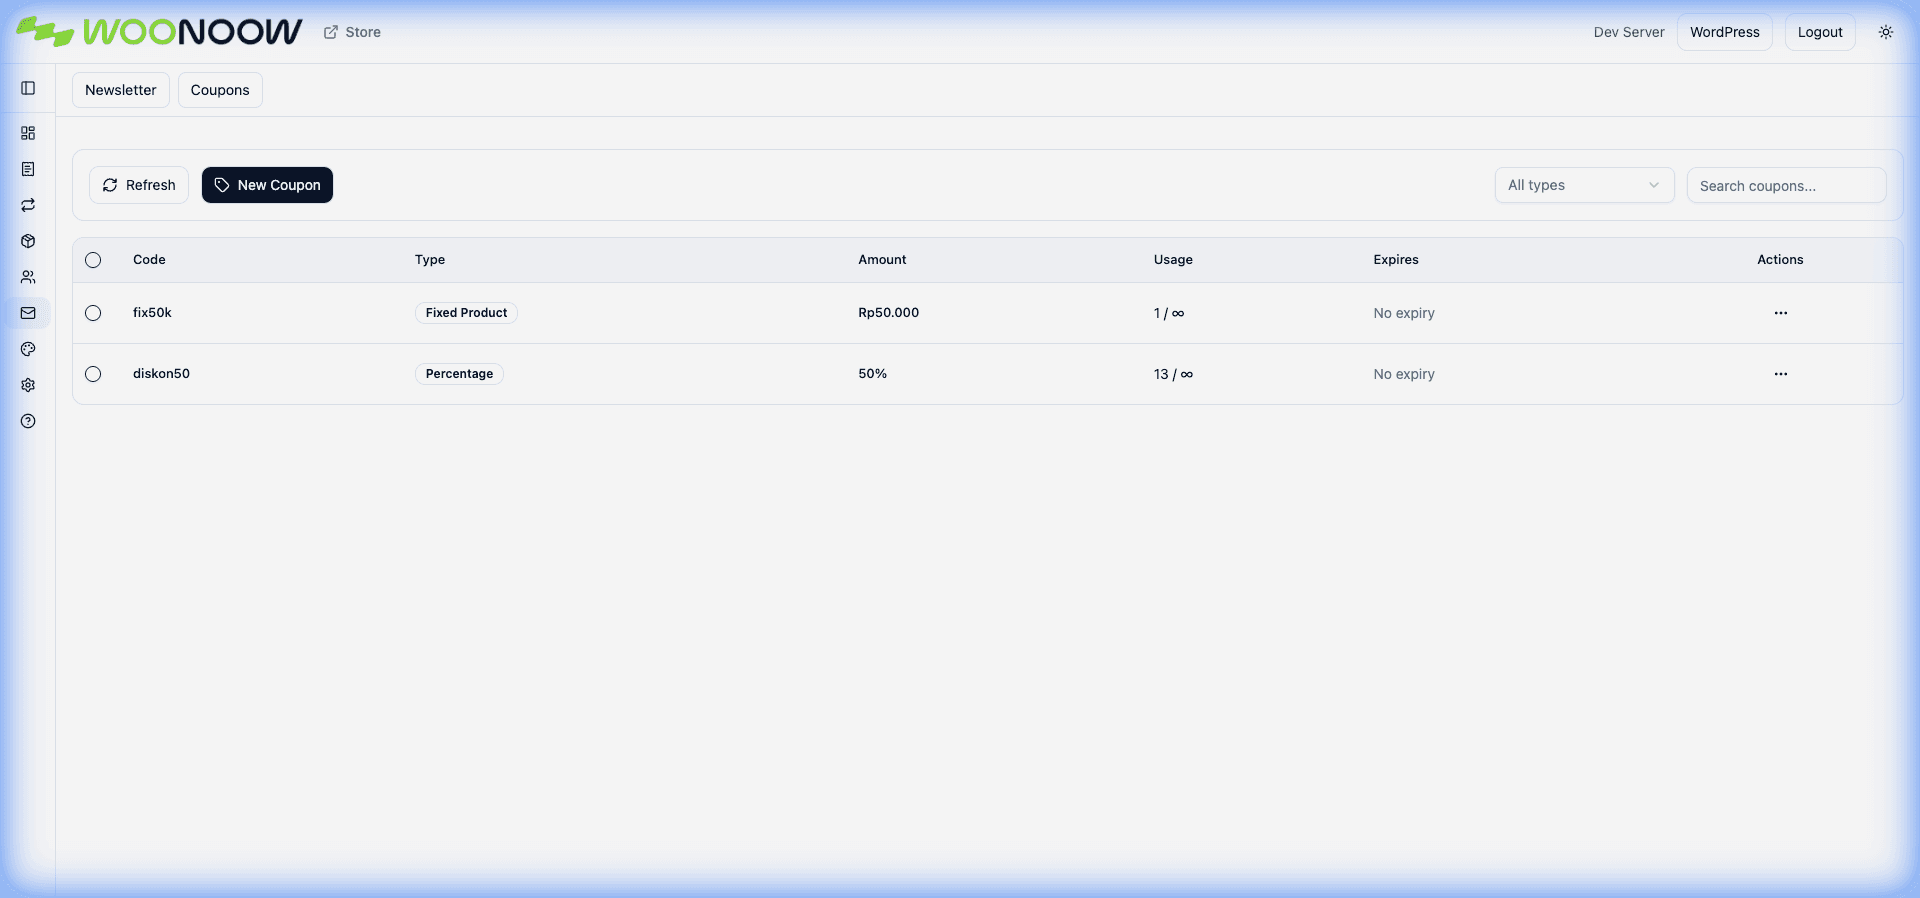This screenshot has height=898, width=1920.
Task: Focus the Search coupons input field
Action: [1786, 185]
